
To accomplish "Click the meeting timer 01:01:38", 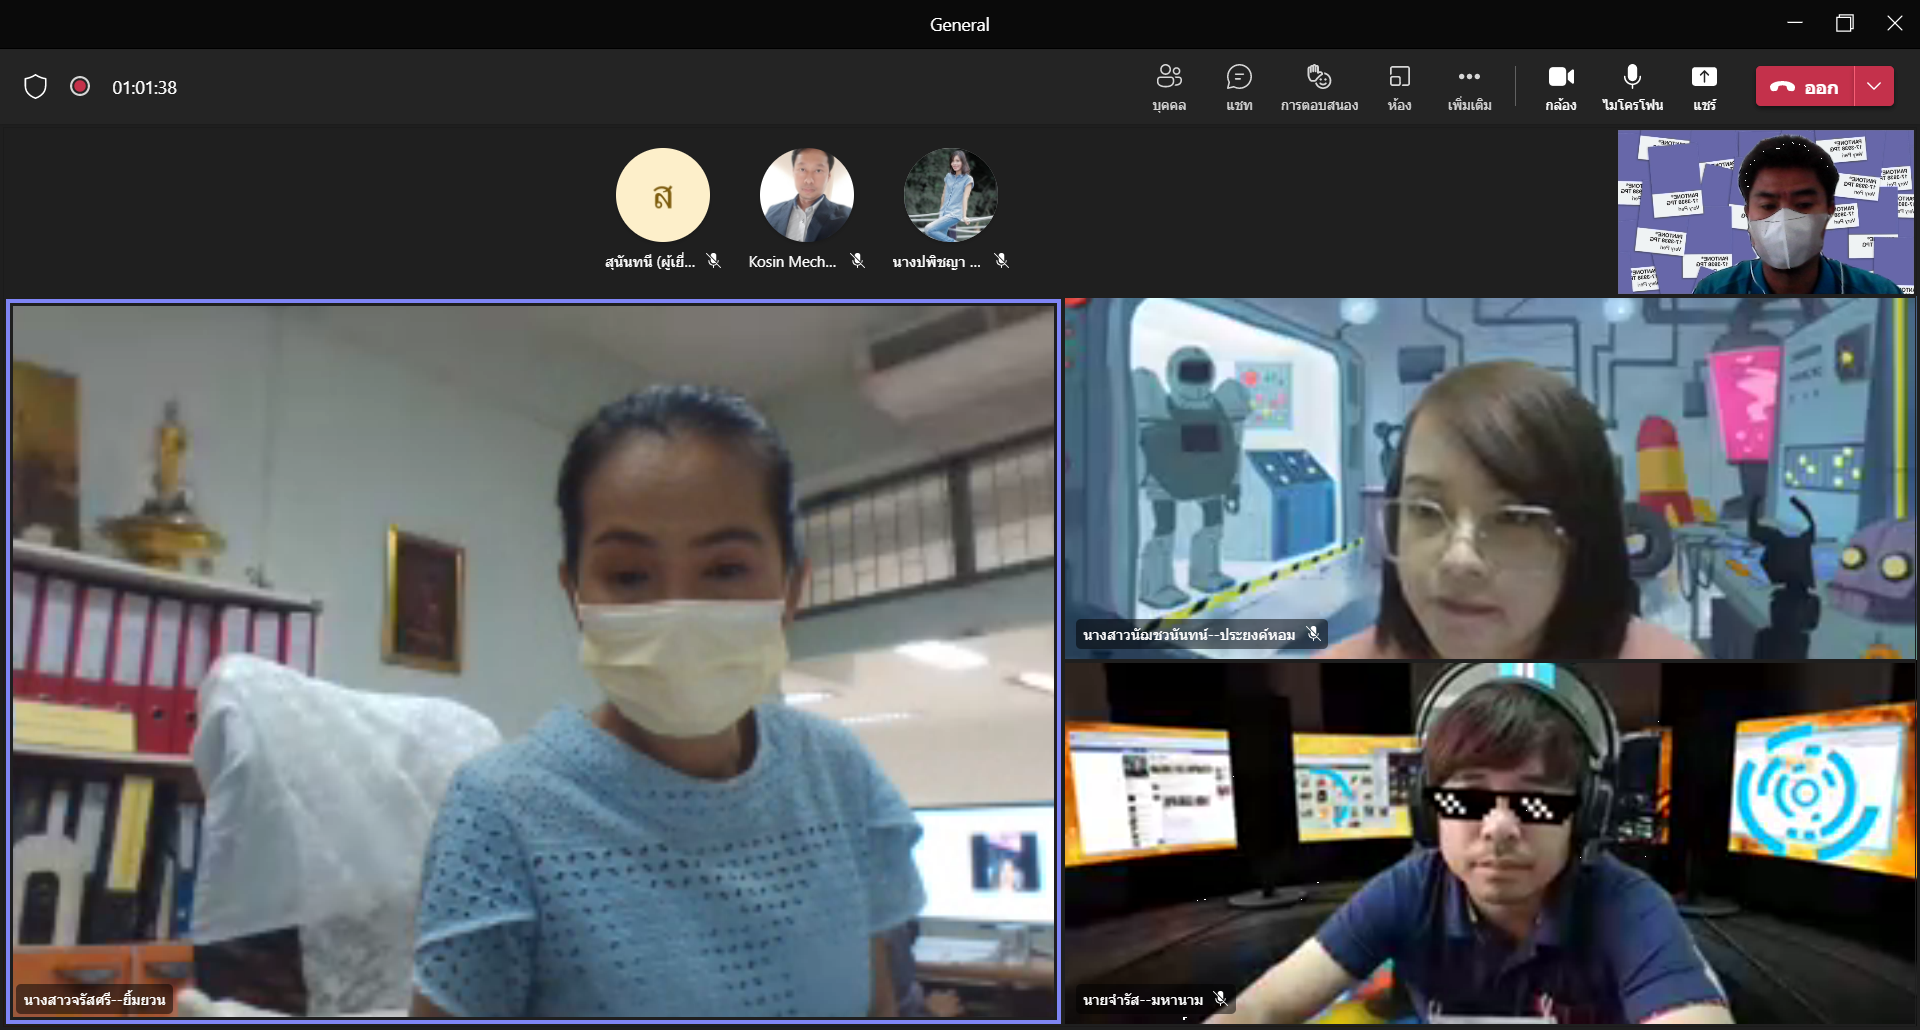I will click(144, 88).
